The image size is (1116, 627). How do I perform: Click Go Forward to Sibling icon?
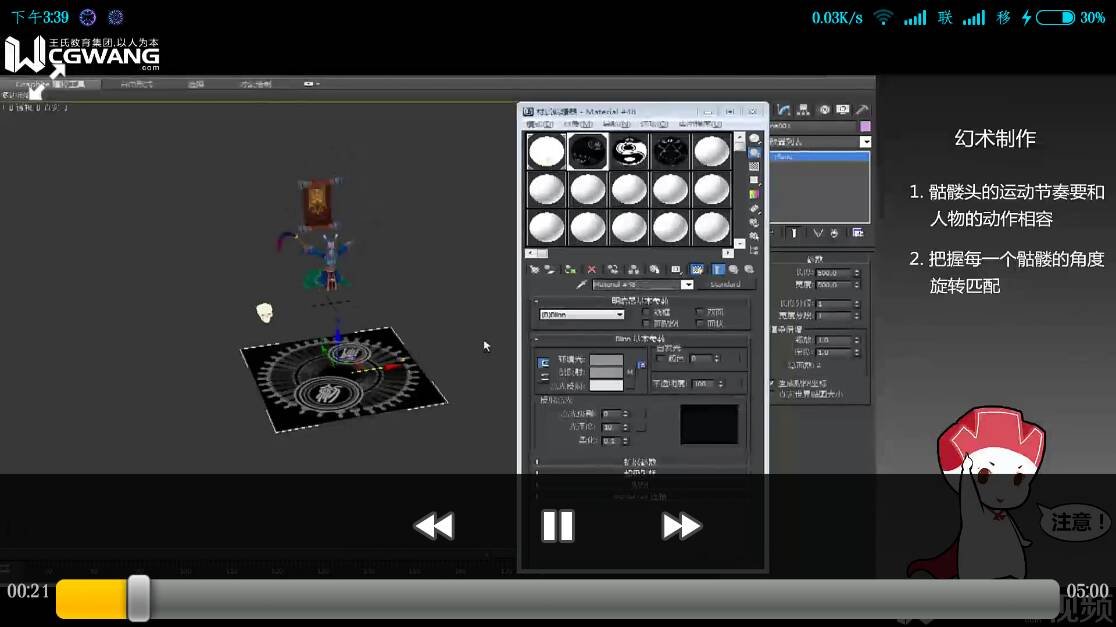click(749, 270)
